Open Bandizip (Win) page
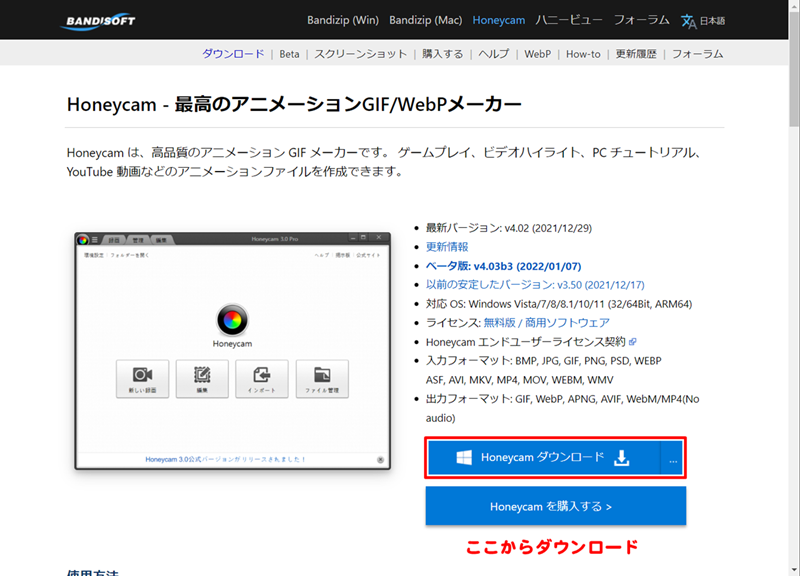This screenshot has height=576, width=800. coord(343,20)
